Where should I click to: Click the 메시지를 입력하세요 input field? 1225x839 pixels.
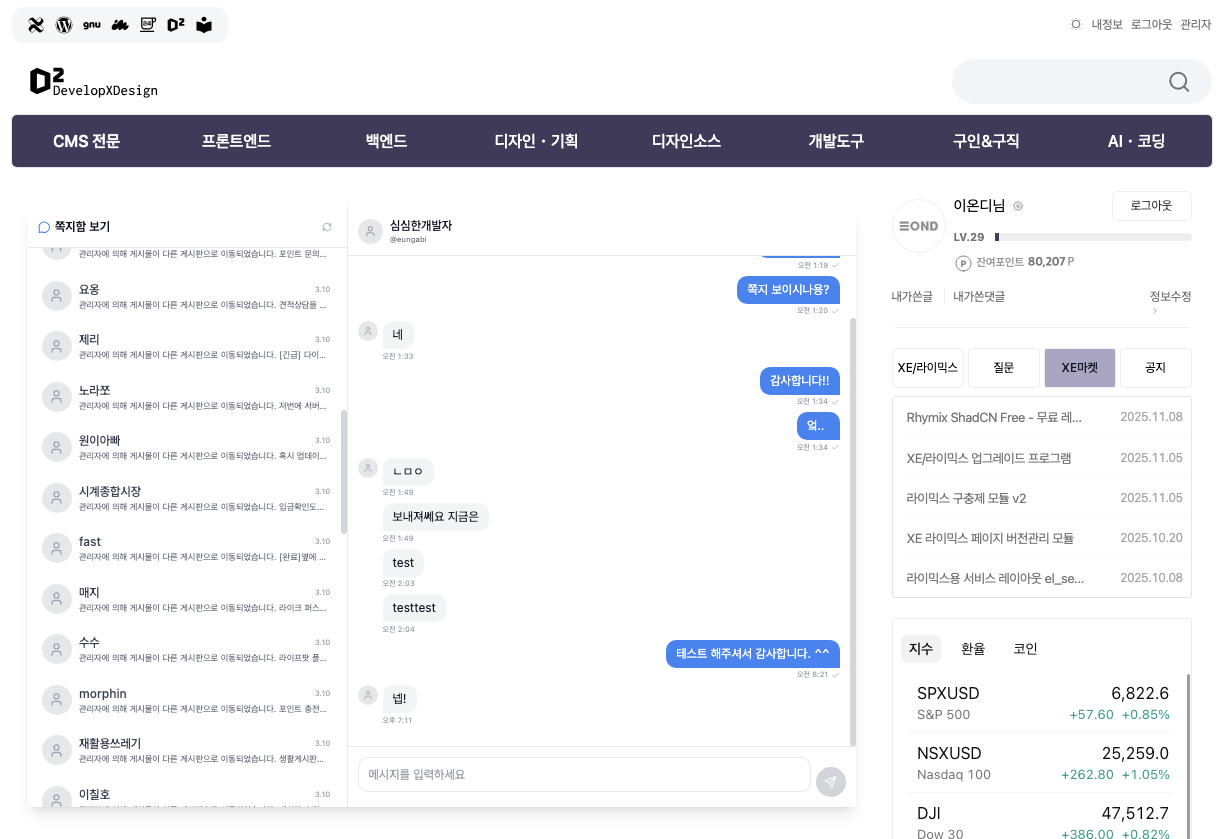click(584, 774)
